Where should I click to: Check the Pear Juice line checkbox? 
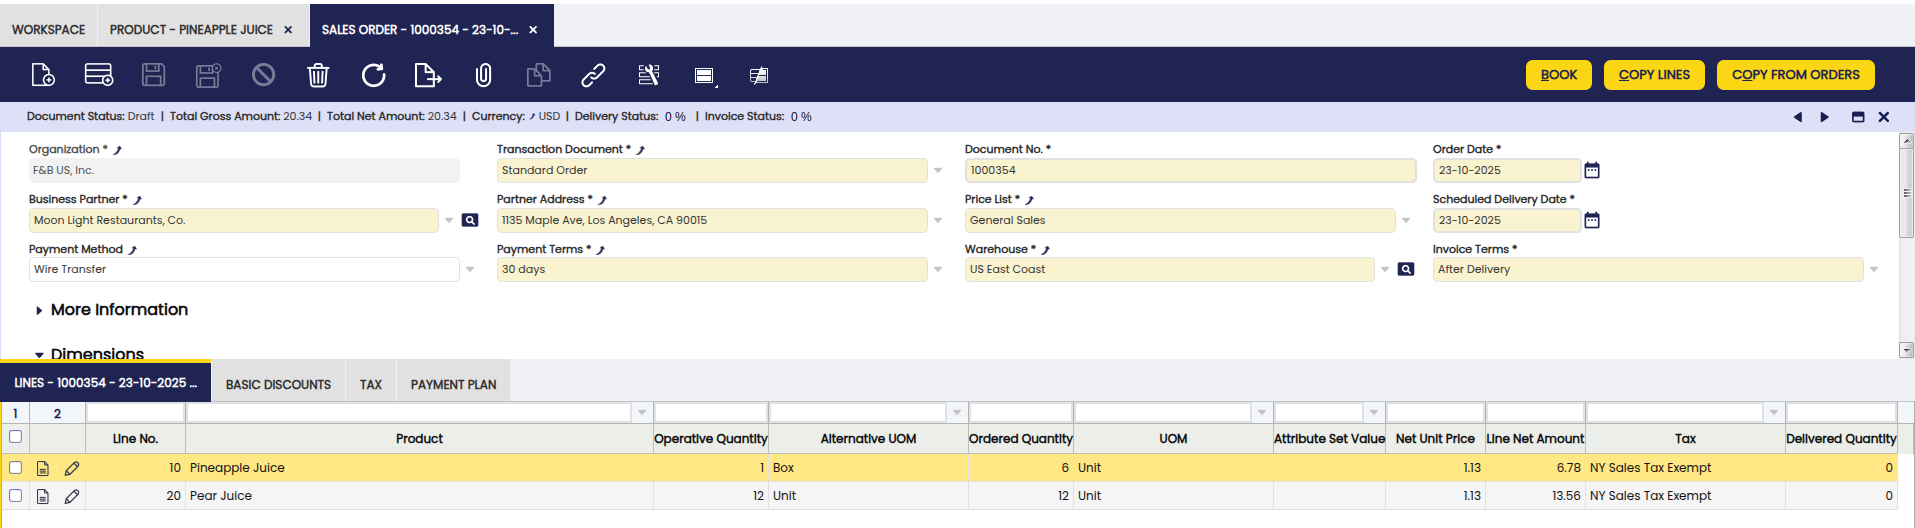click(x=16, y=495)
